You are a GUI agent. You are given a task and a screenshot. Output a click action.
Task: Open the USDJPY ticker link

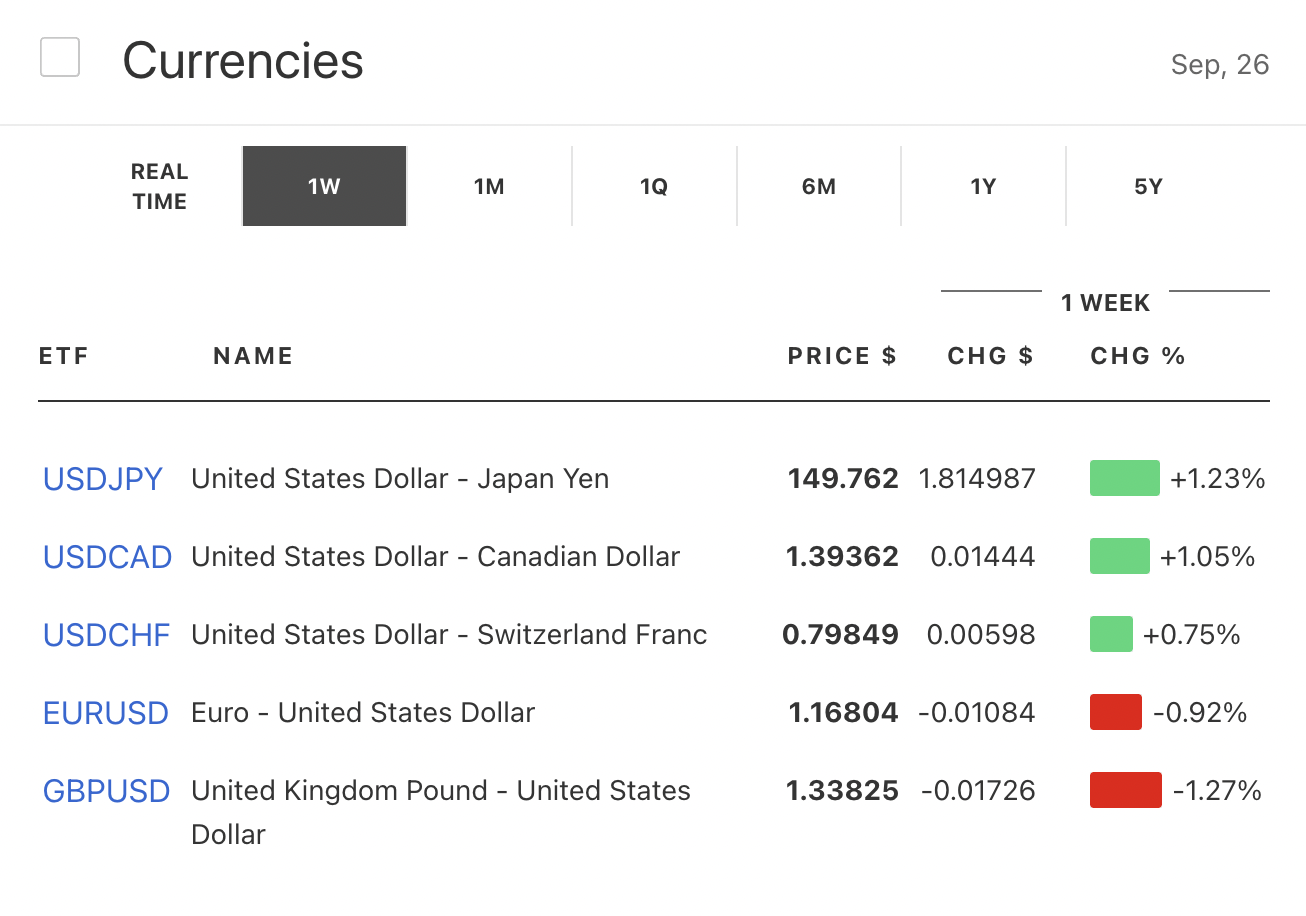[102, 479]
